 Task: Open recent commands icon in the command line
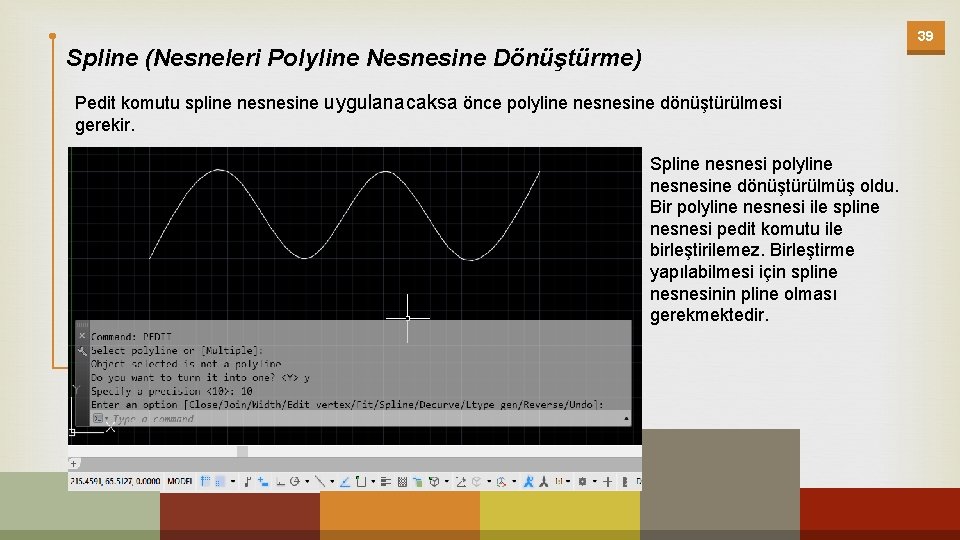[x=99, y=419]
